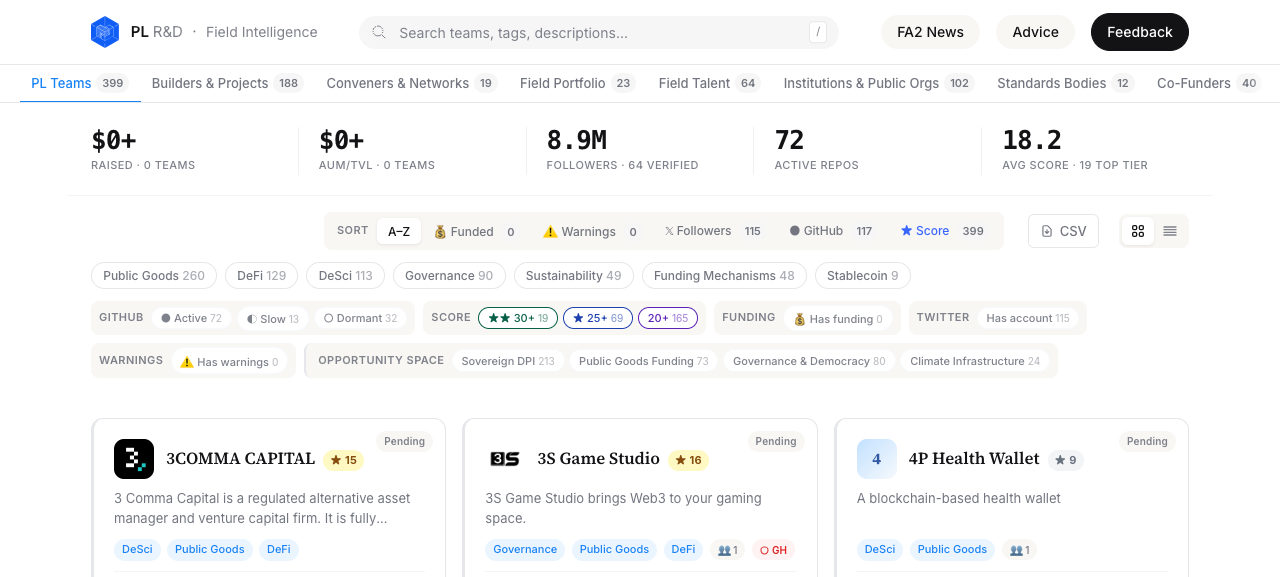Open the Field Portfolio tab
The height and width of the screenshot is (577, 1280).
coord(577,83)
